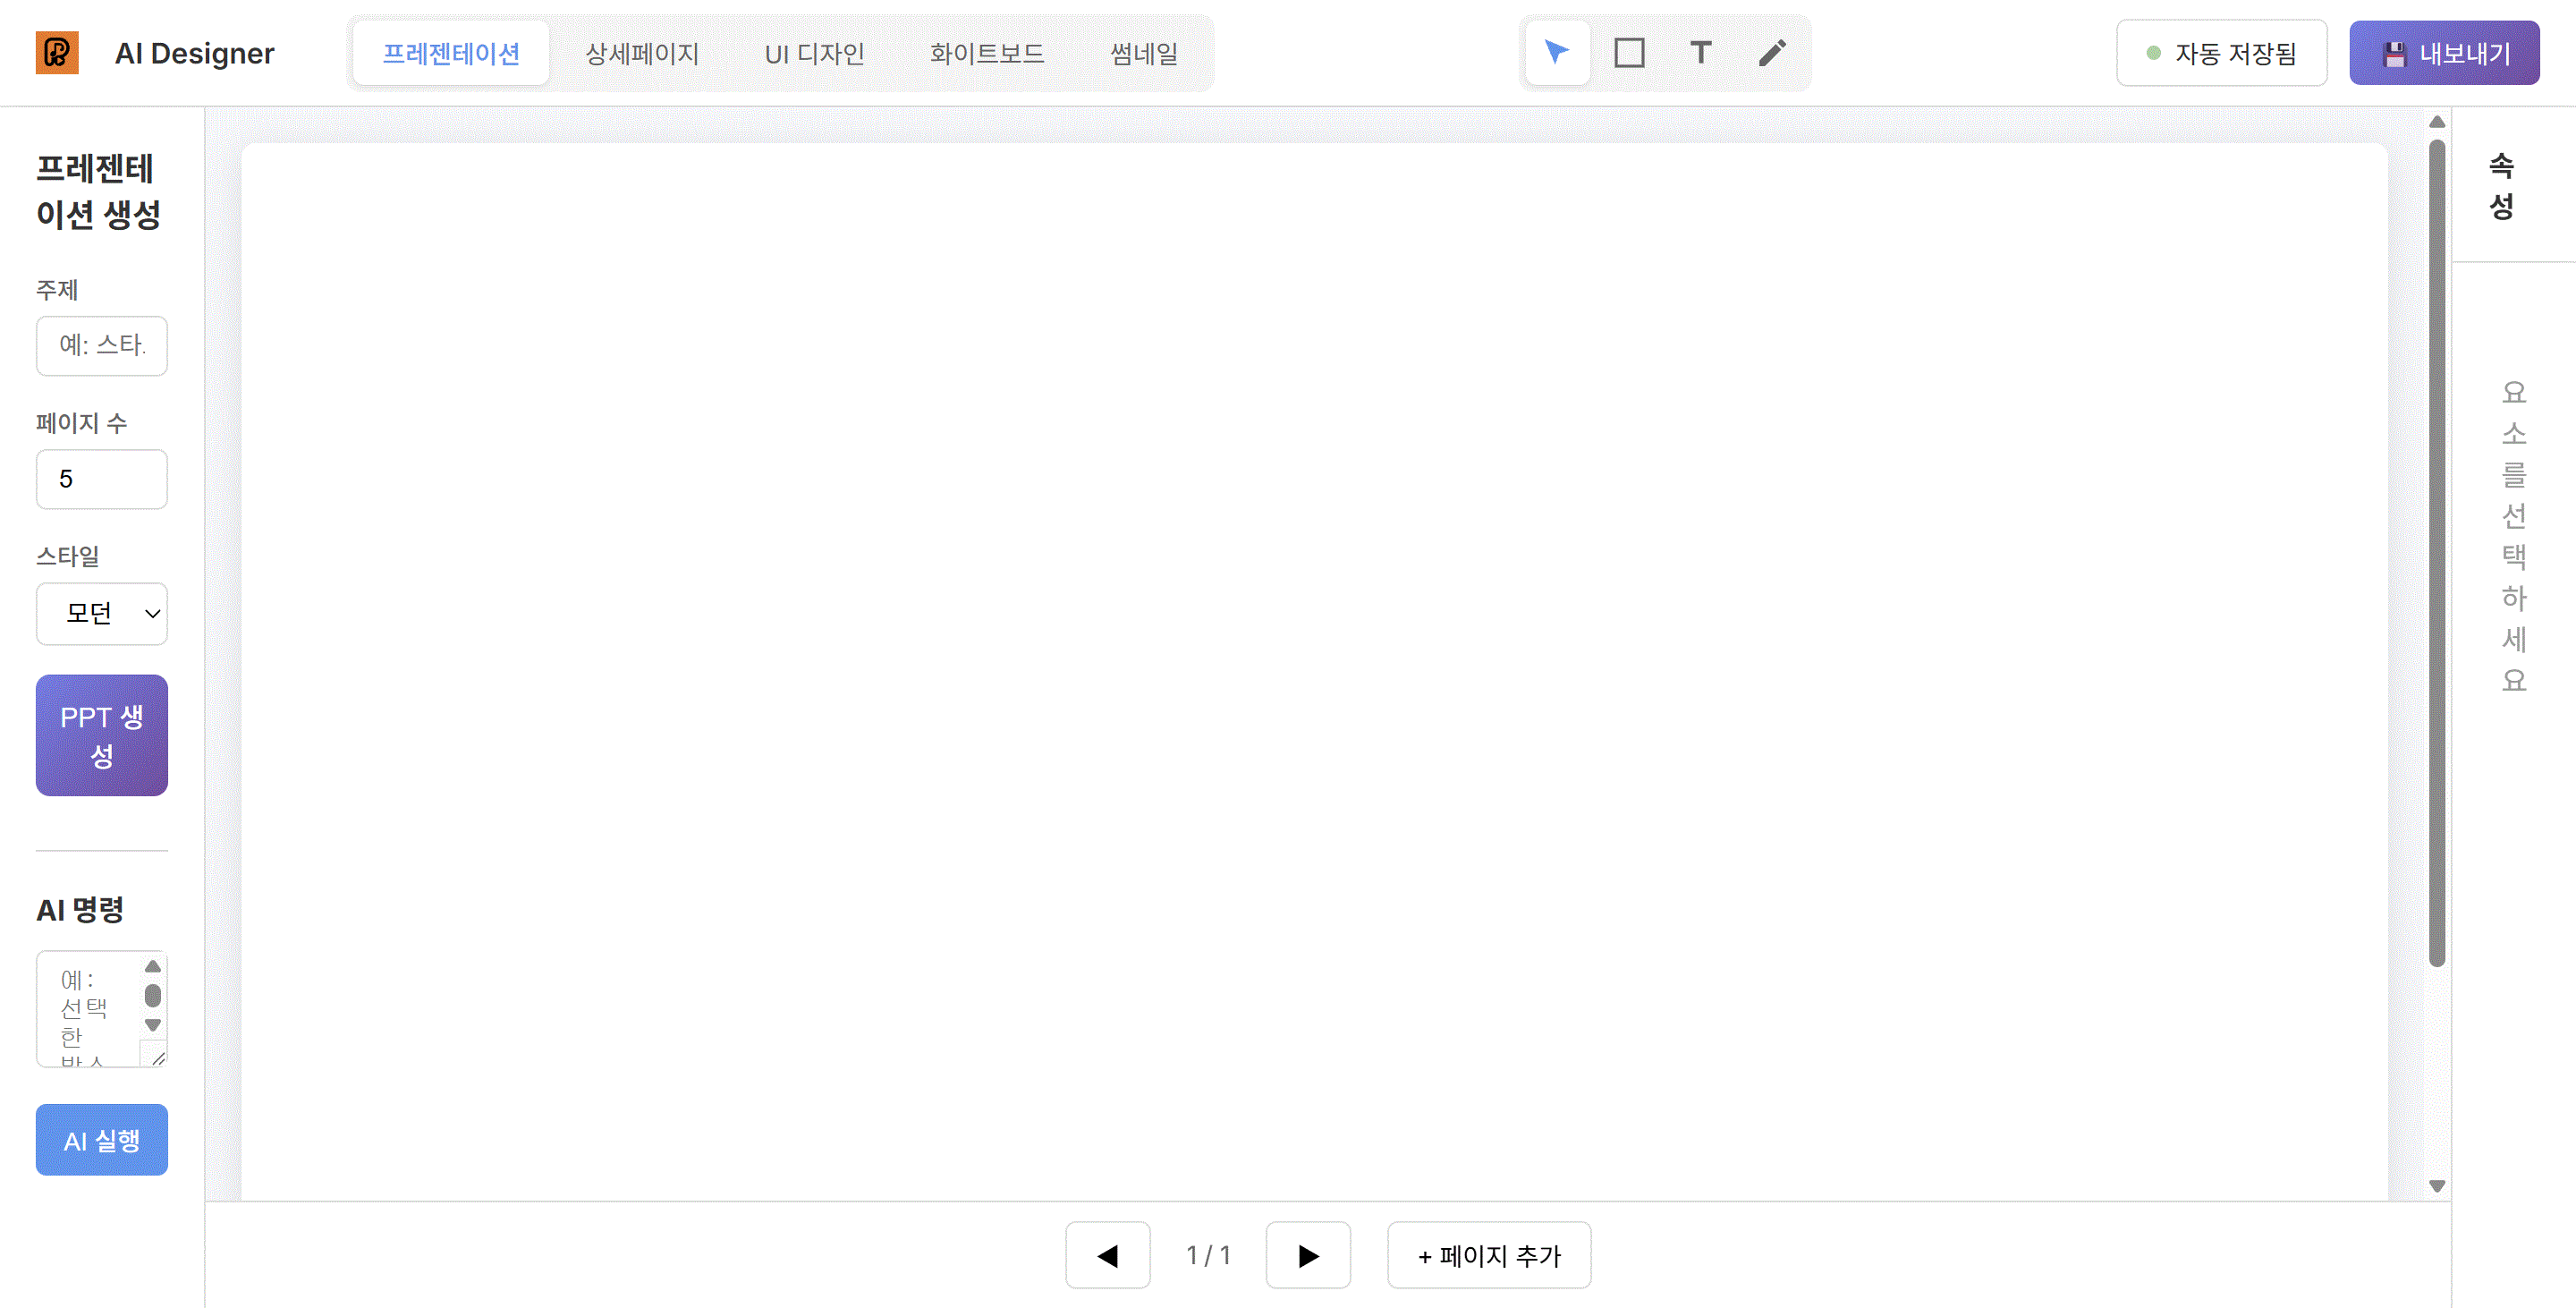
Task: Select the pencil draw tool
Action: click(x=1772, y=52)
